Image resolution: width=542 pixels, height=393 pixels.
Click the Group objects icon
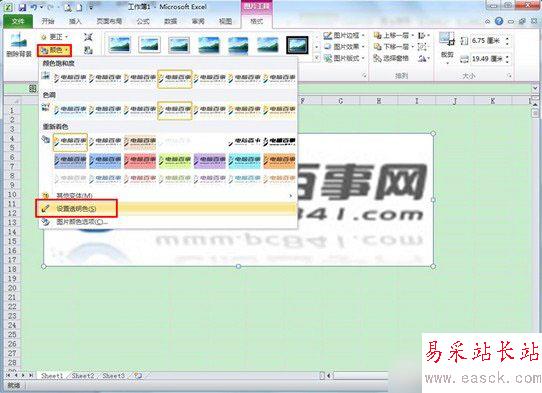pyautogui.click(x=422, y=47)
